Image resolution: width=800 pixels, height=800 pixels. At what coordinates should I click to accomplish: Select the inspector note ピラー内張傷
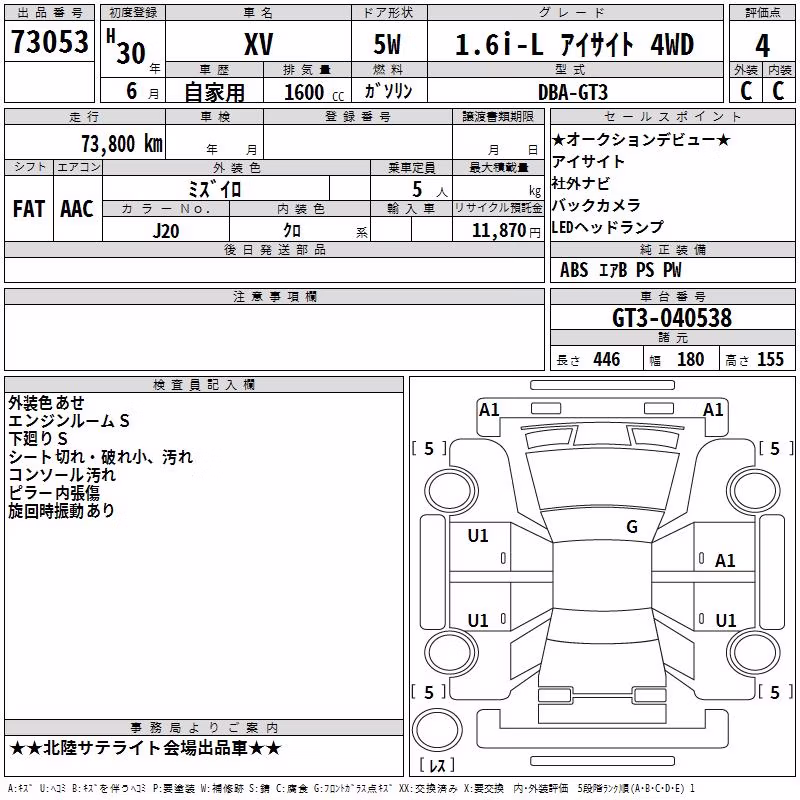point(54,492)
